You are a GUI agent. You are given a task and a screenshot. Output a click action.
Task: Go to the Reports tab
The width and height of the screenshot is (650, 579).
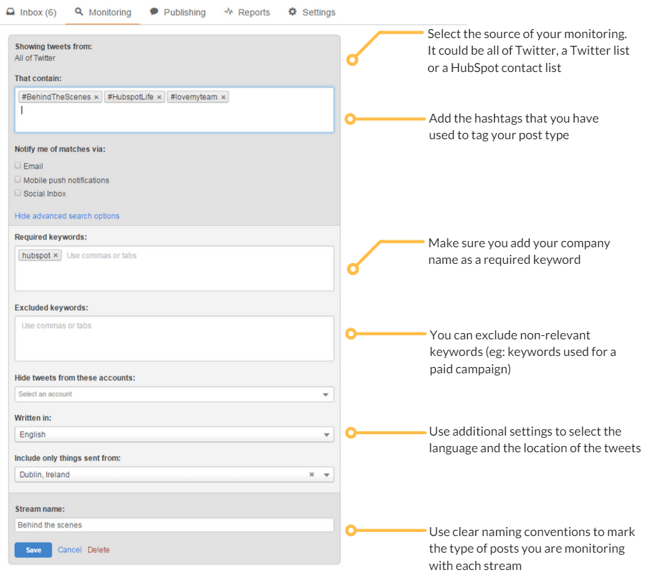[247, 12]
